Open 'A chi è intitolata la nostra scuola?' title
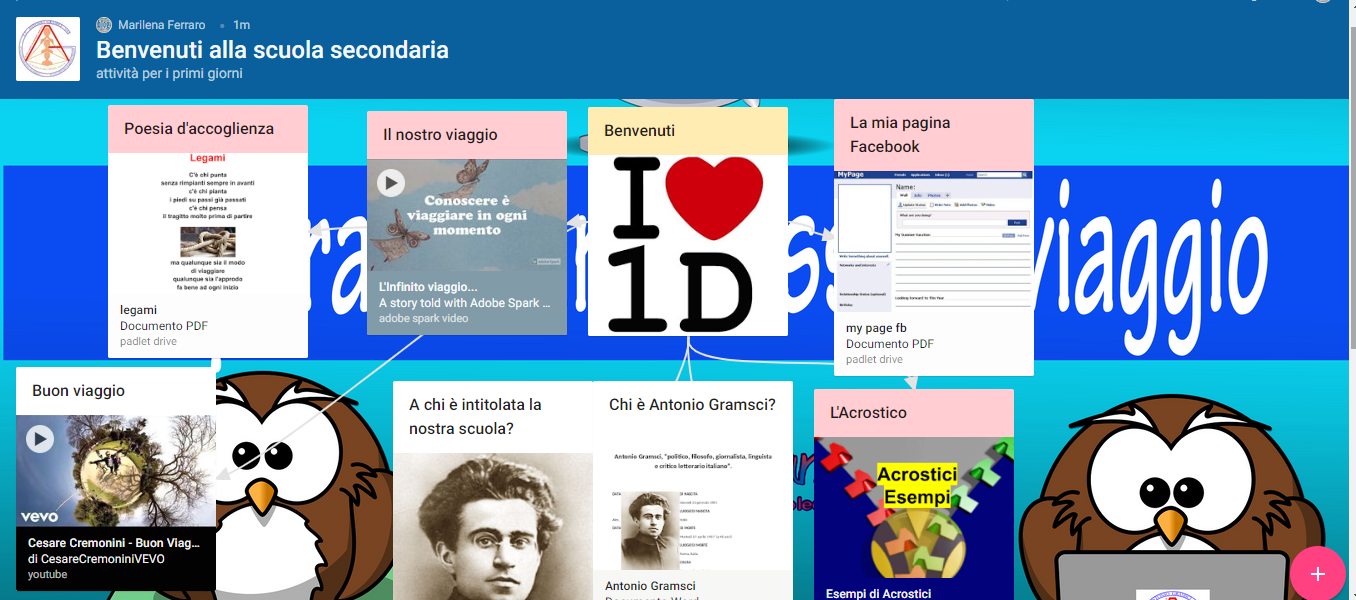1356x600 pixels. [475, 416]
